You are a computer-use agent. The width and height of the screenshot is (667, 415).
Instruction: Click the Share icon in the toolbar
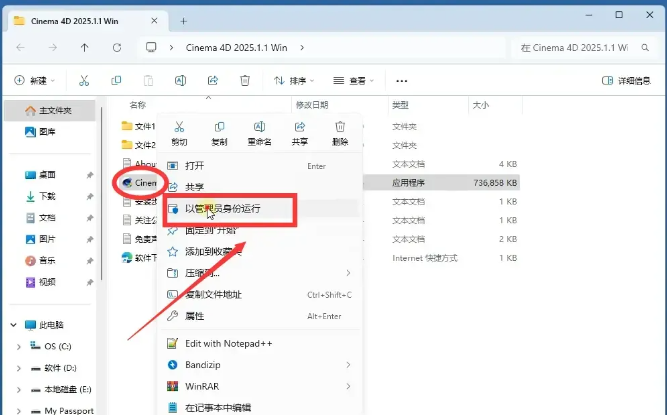tap(213, 80)
